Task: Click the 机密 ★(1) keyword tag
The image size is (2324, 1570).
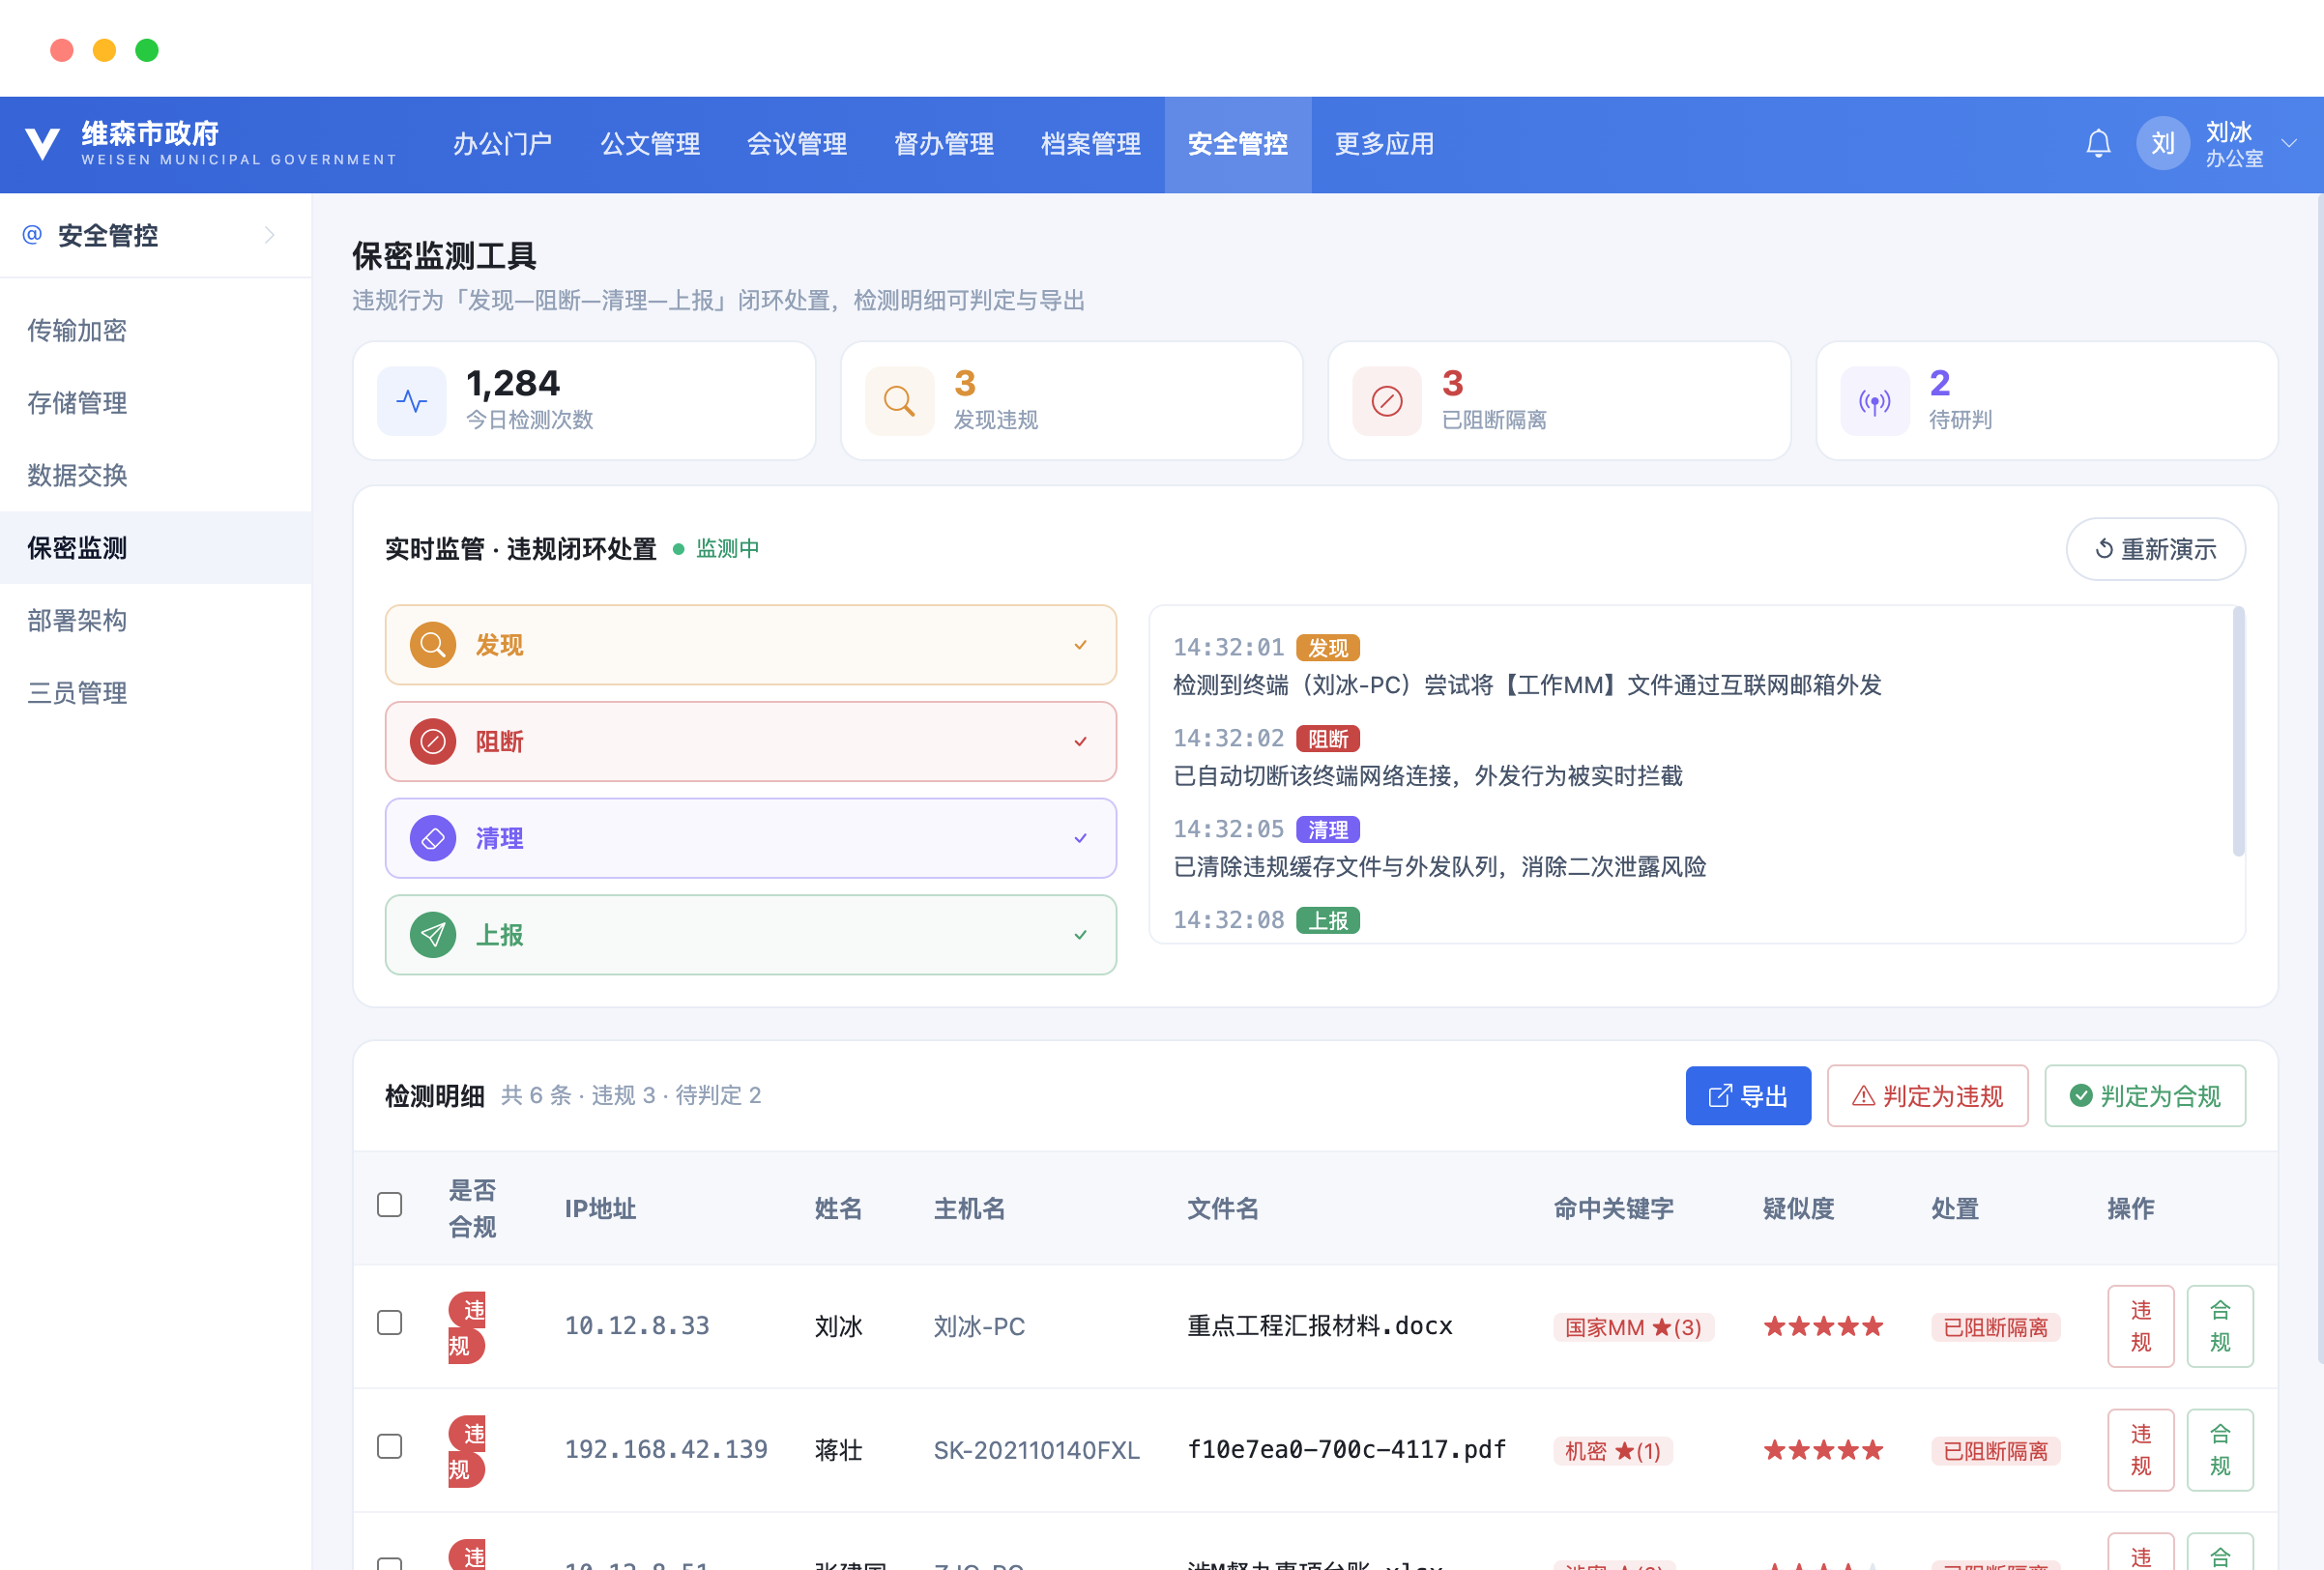Action: (1612, 1451)
